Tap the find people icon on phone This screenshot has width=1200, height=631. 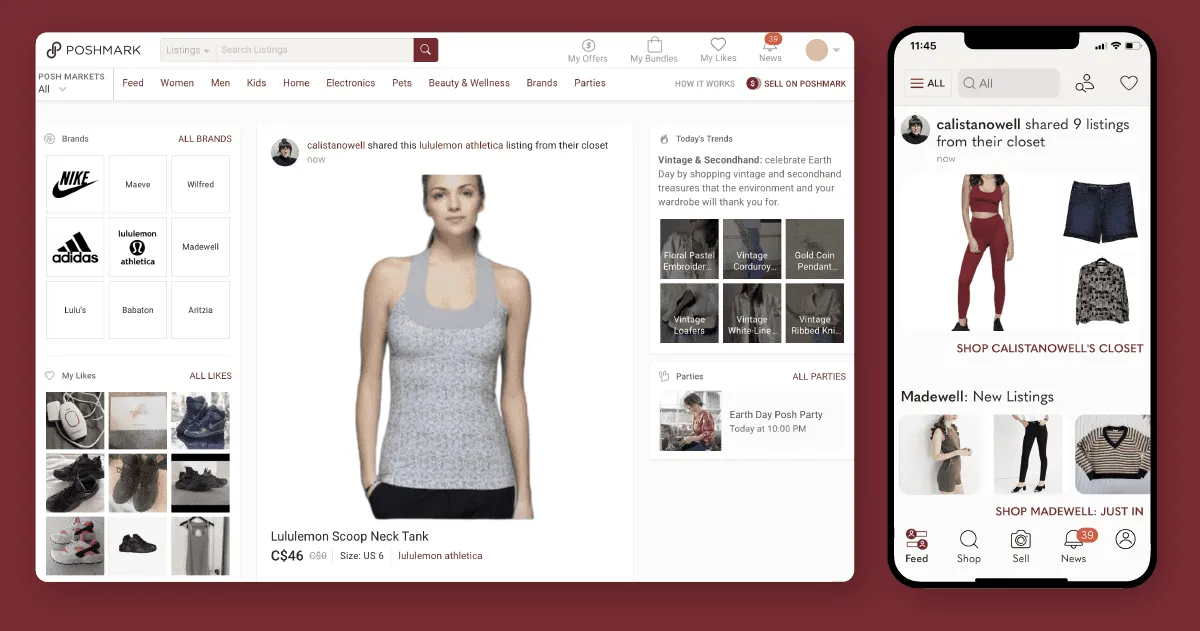click(1085, 84)
